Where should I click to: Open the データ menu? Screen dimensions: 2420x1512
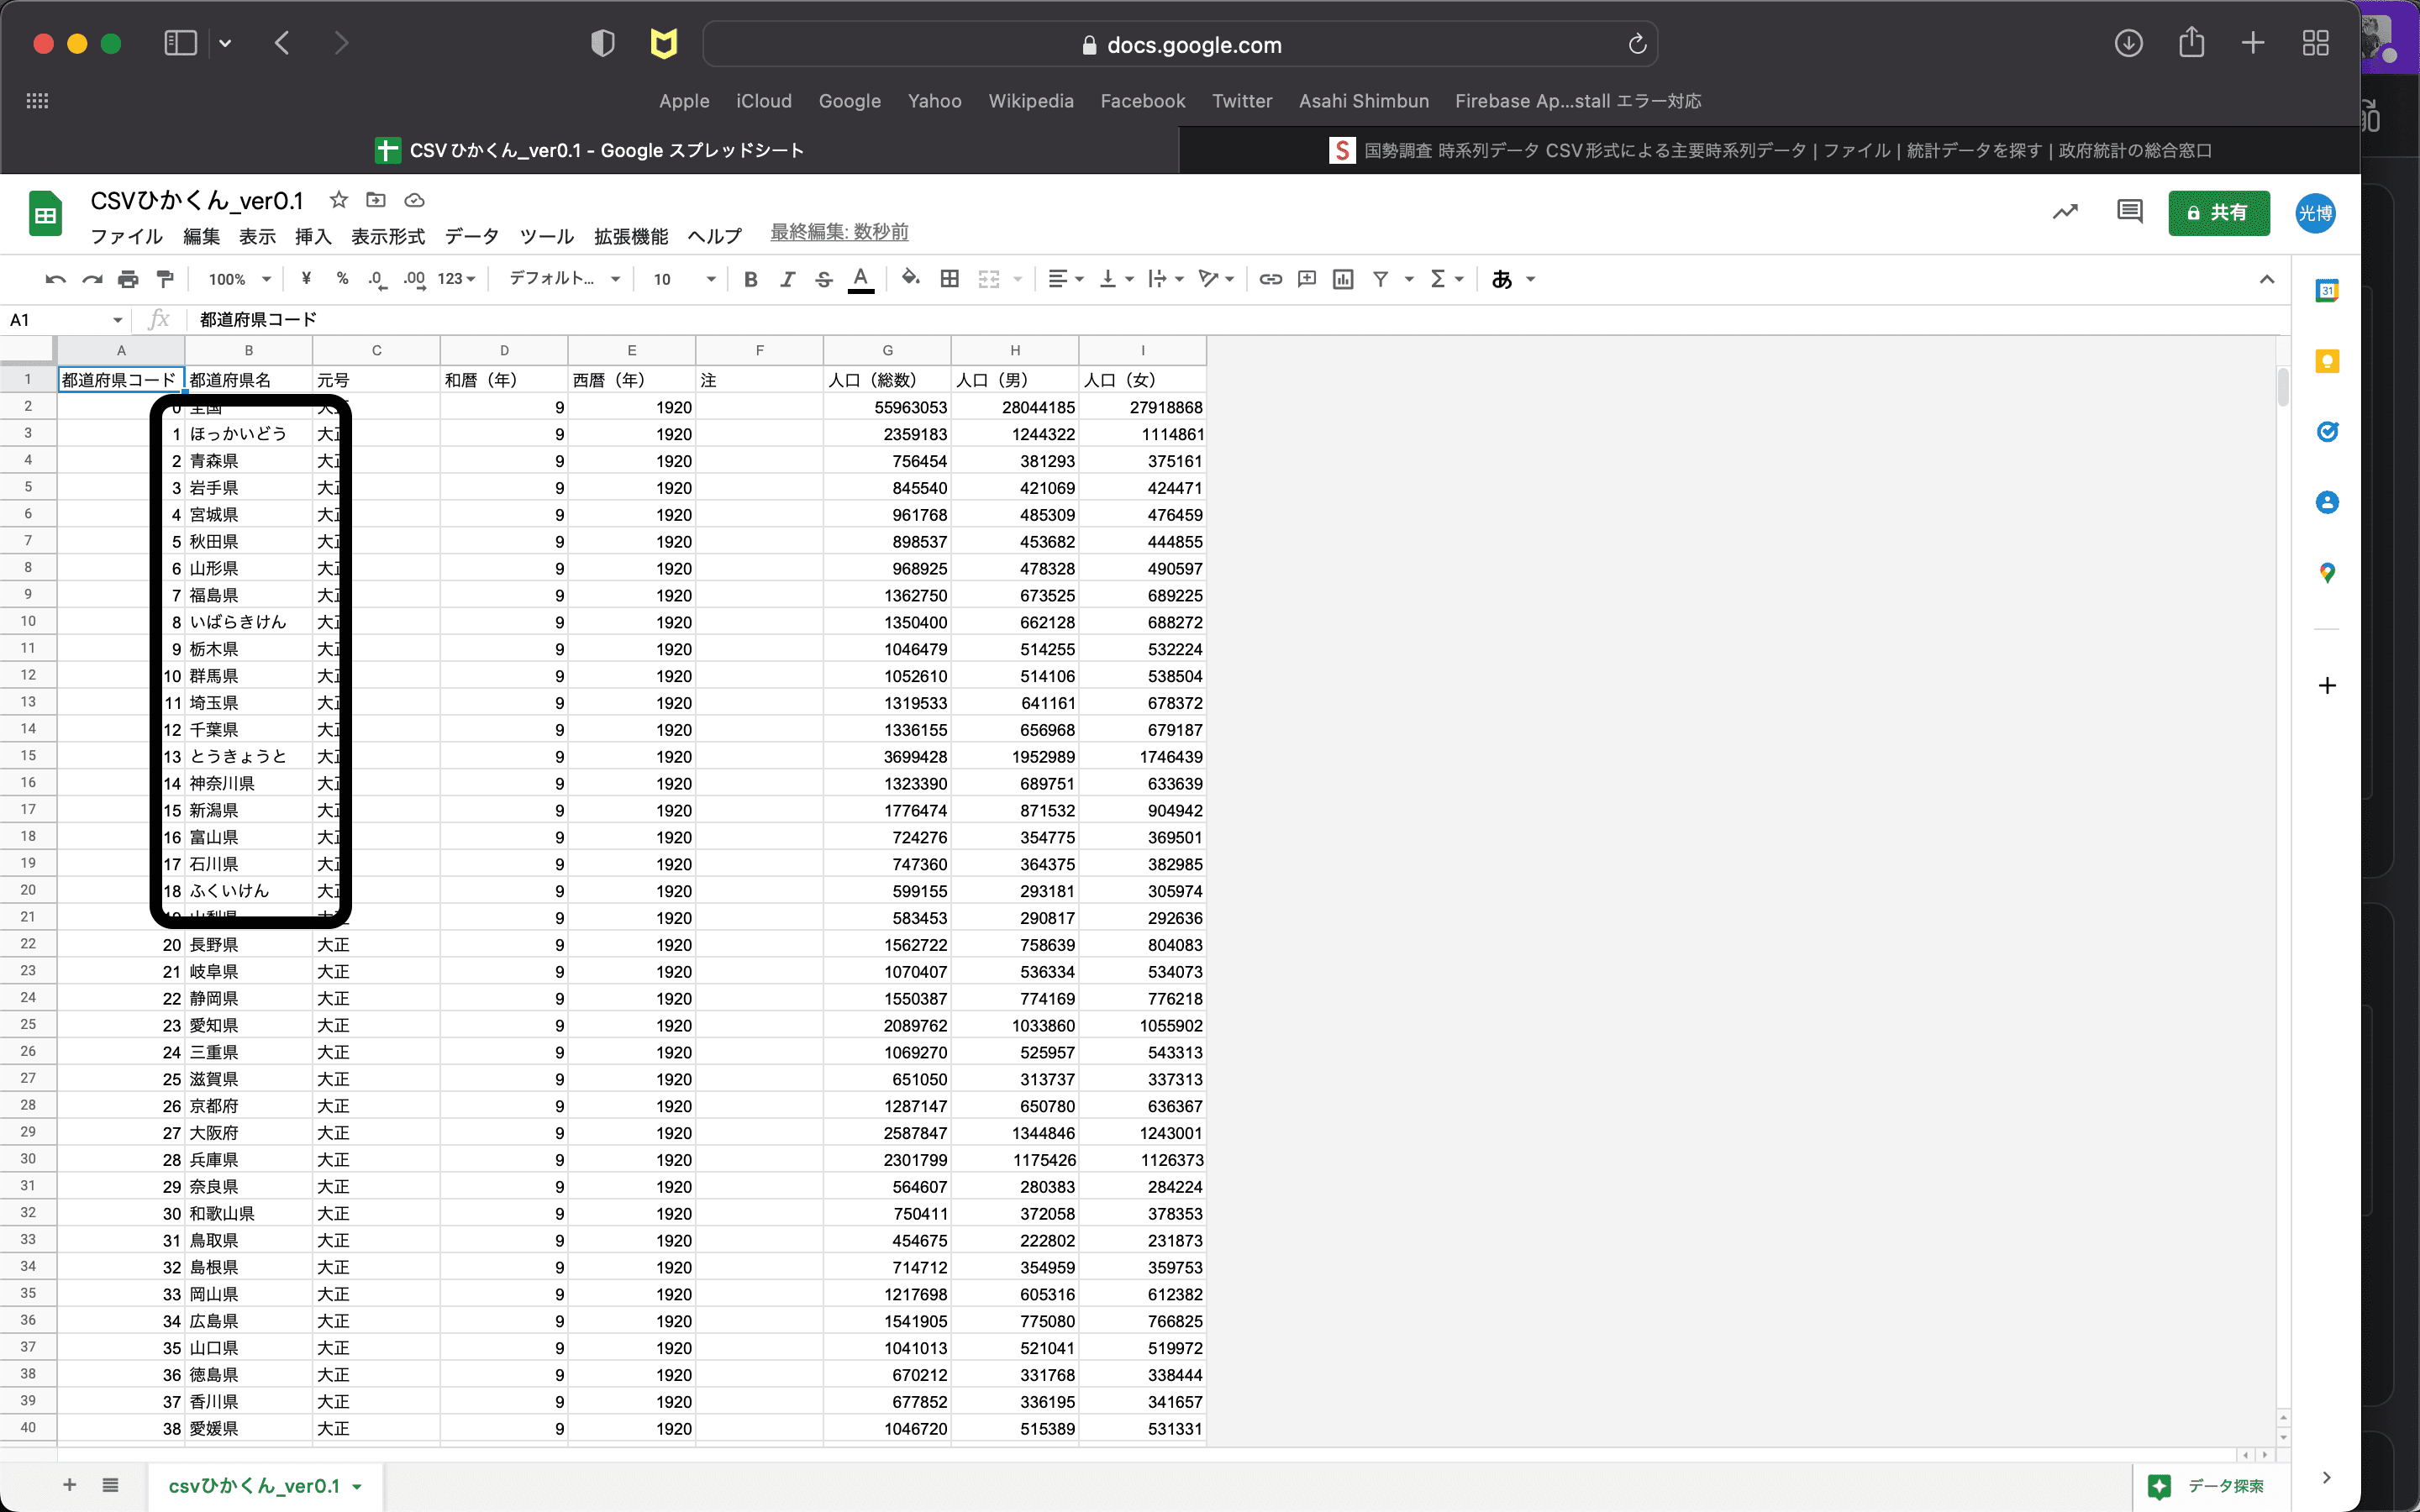(x=471, y=236)
